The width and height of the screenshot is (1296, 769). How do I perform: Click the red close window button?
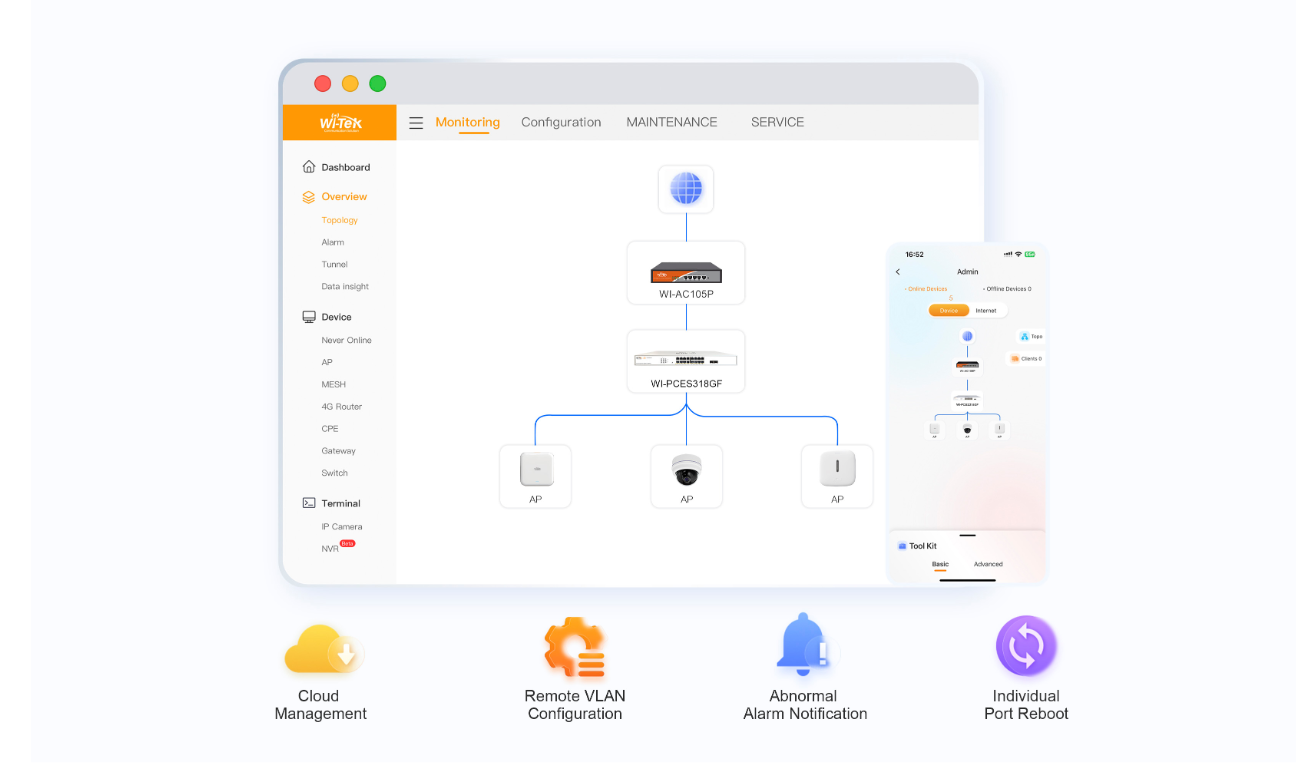pos(322,84)
